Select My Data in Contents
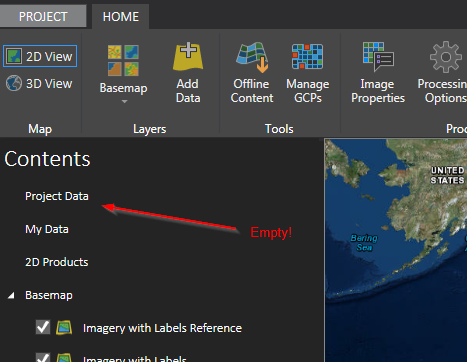The width and height of the screenshot is (467, 362). (47, 229)
